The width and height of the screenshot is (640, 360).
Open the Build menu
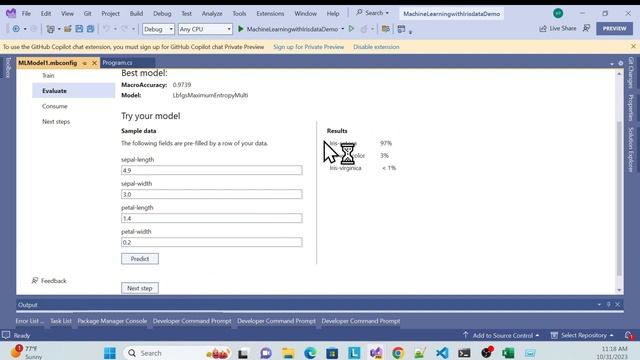coord(136,13)
